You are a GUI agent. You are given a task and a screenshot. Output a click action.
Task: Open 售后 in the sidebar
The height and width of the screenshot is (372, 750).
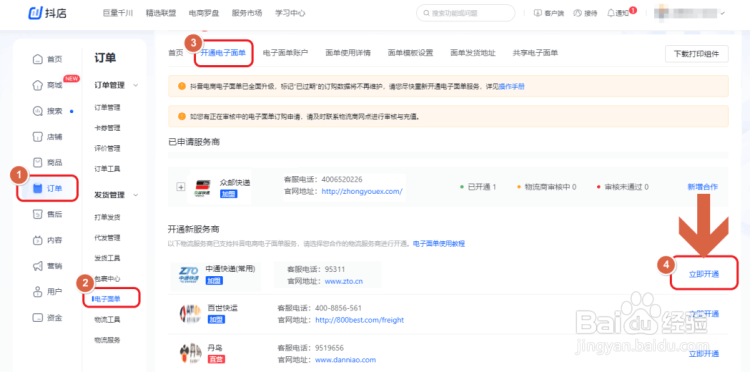click(47, 214)
